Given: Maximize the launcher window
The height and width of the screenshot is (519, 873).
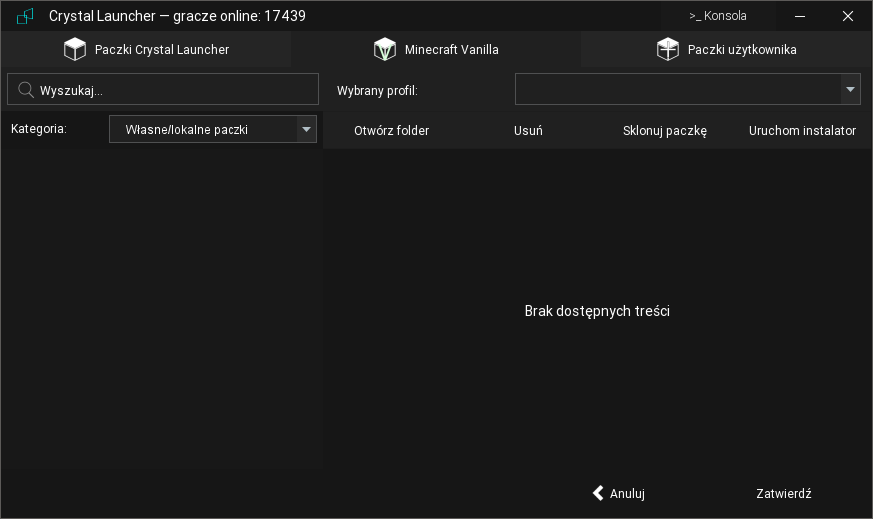Looking at the screenshot, I should click(x=824, y=16).
